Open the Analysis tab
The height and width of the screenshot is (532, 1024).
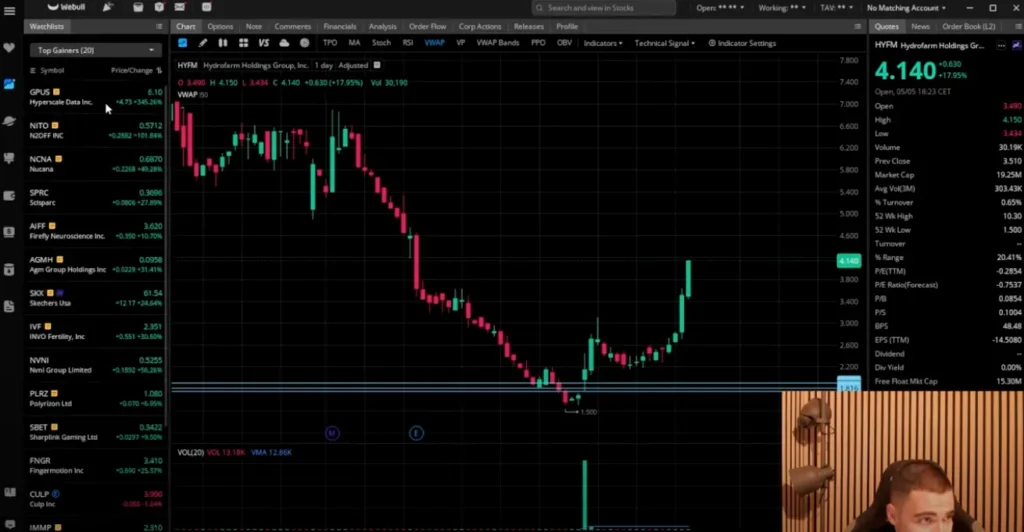click(x=382, y=27)
